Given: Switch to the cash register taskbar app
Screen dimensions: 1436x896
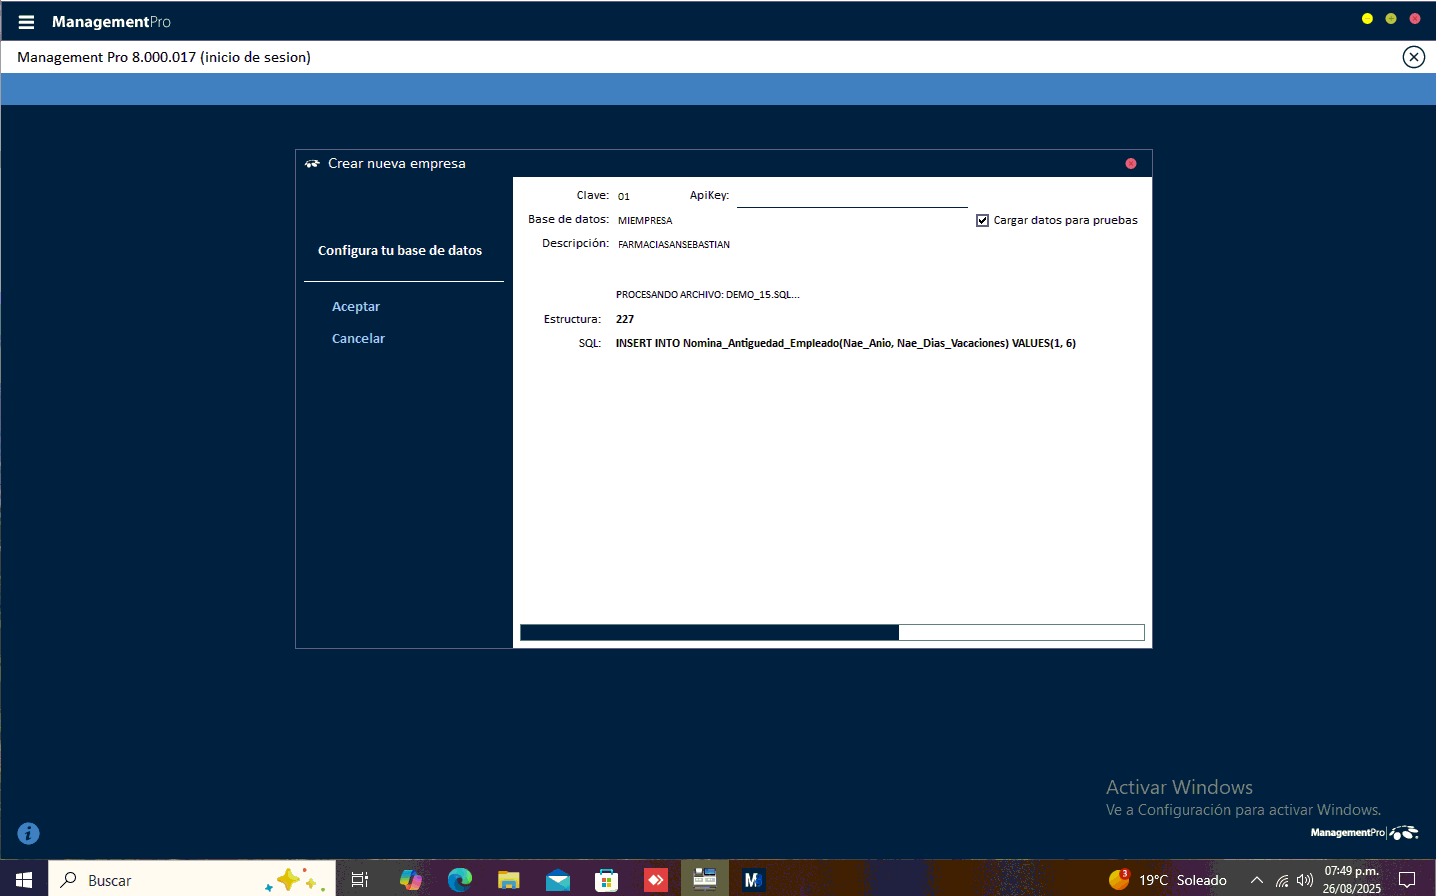Looking at the screenshot, I should [x=705, y=879].
